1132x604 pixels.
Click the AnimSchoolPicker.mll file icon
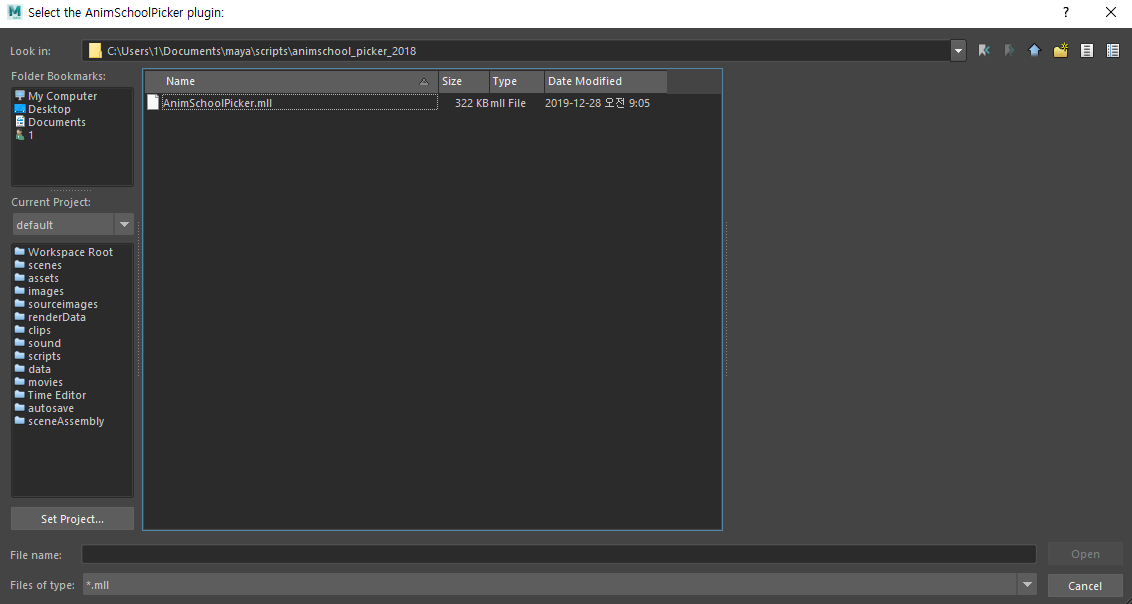point(152,102)
